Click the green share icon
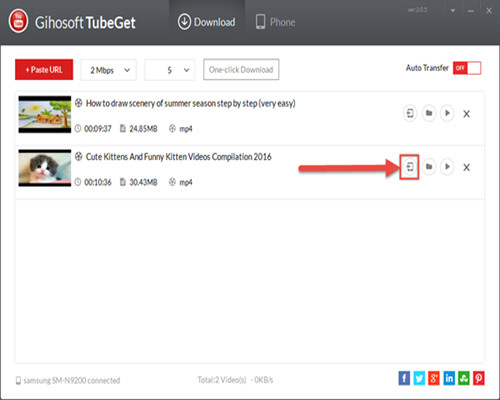Viewport: 500px width, 400px height. (x=464, y=378)
